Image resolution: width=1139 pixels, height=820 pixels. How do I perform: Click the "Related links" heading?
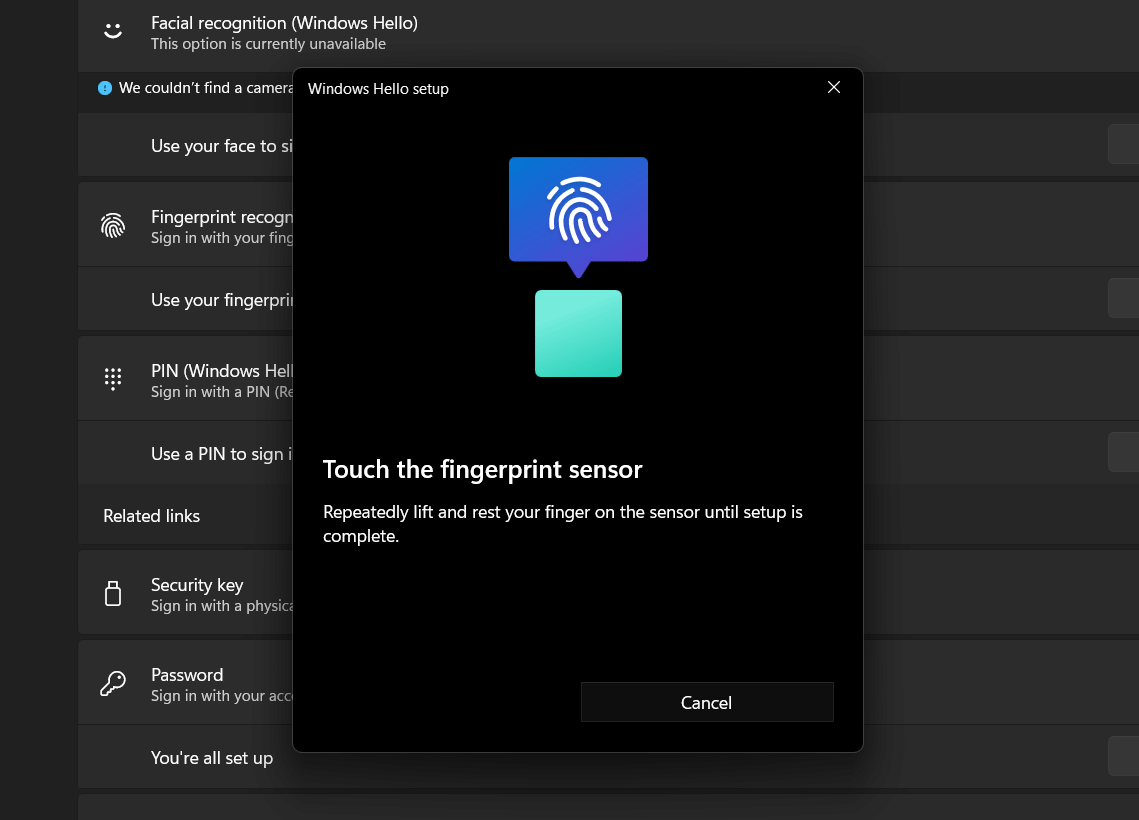tap(152, 516)
